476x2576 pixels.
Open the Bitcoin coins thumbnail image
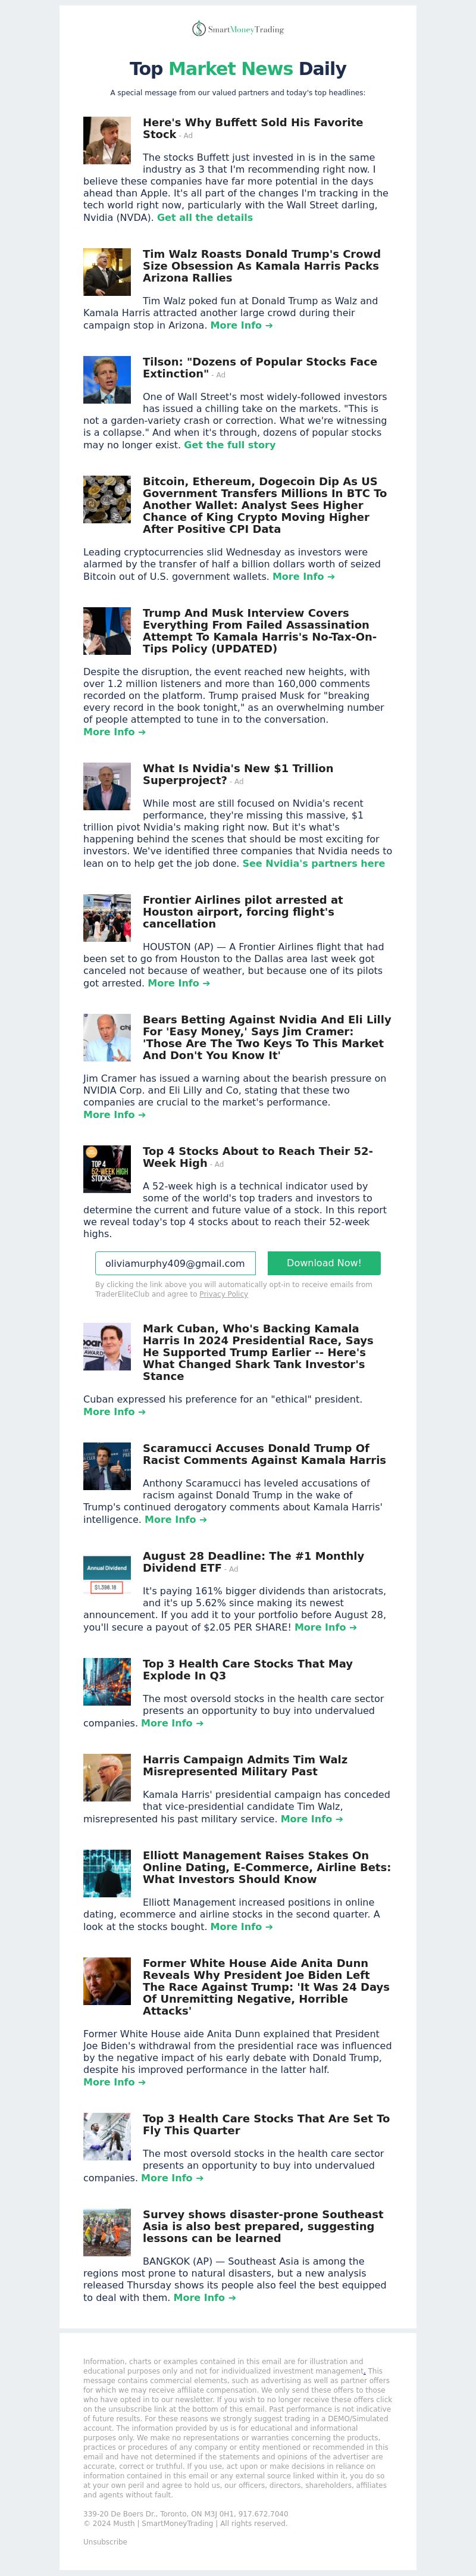pos(107,499)
